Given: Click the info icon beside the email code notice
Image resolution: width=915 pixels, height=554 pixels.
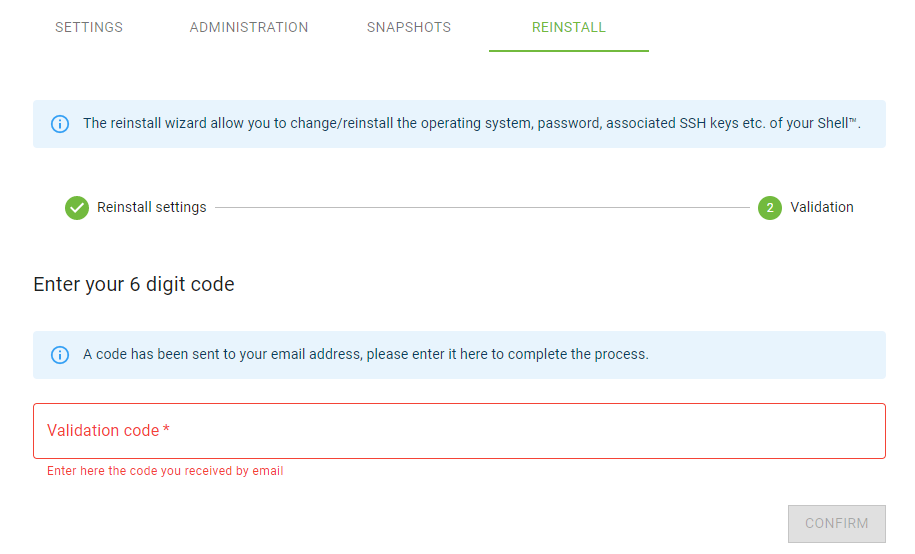Looking at the screenshot, I should pyautogui.click(x=60, y=355).
